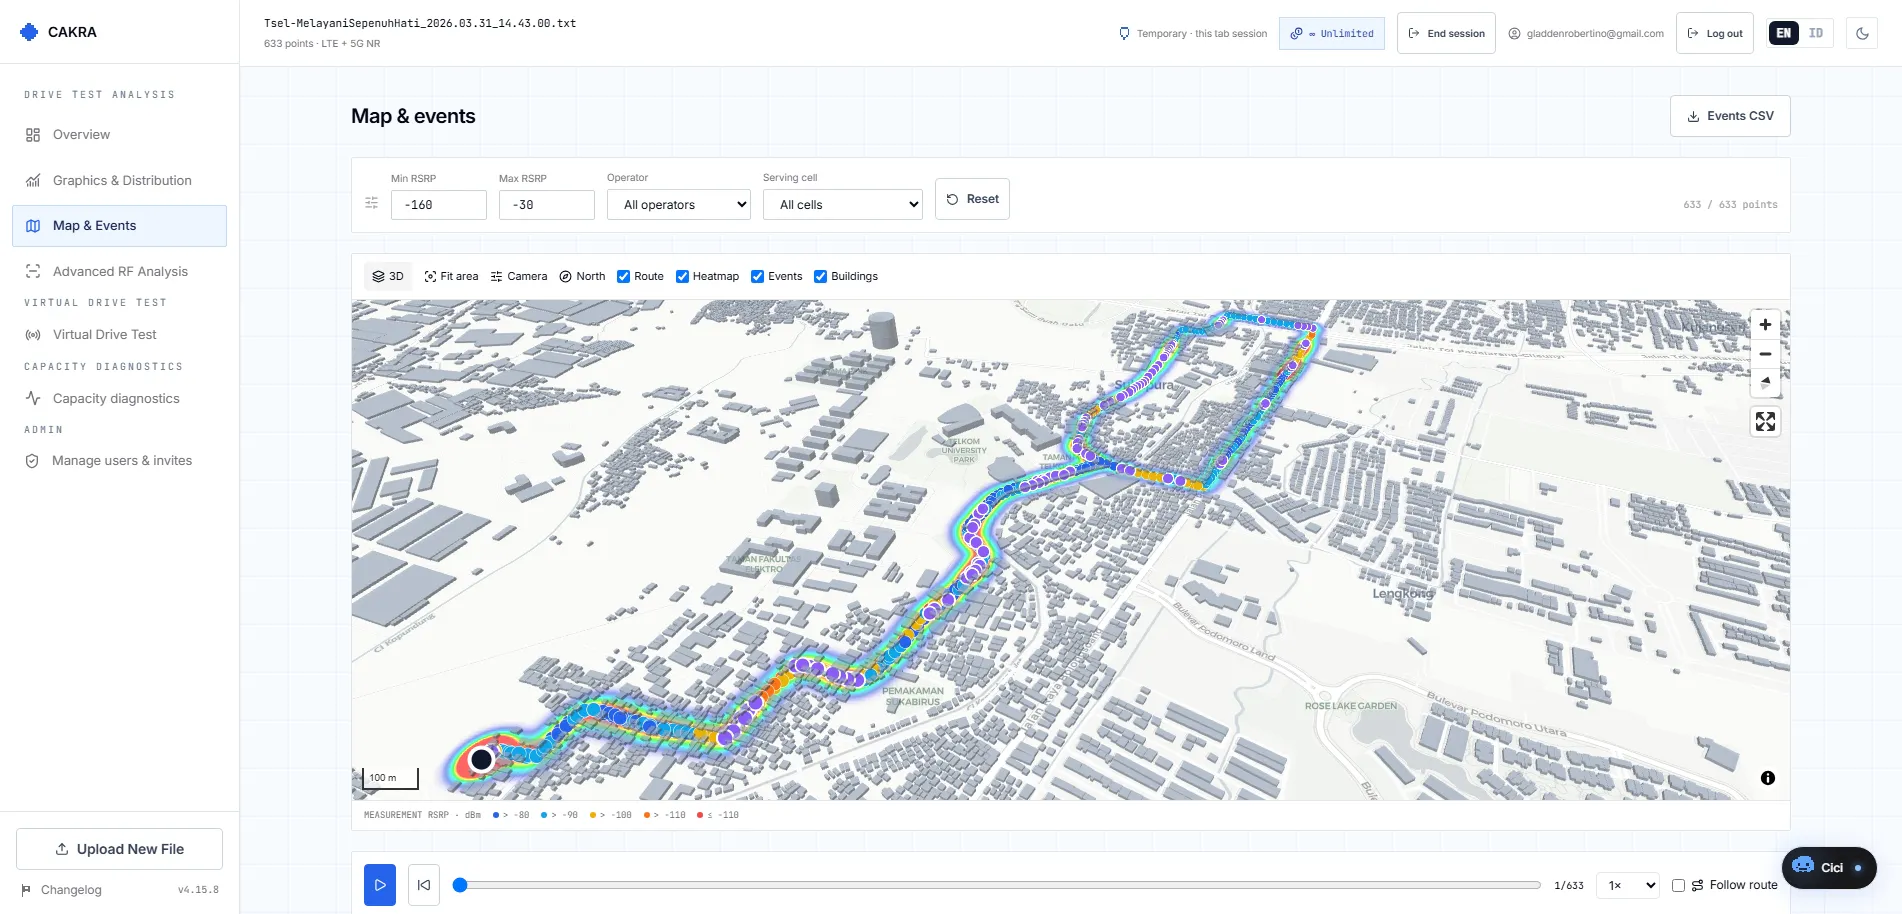Zoom in on the map
The width and height of the screenshot is (1902, 914).
coord(1765,325)
